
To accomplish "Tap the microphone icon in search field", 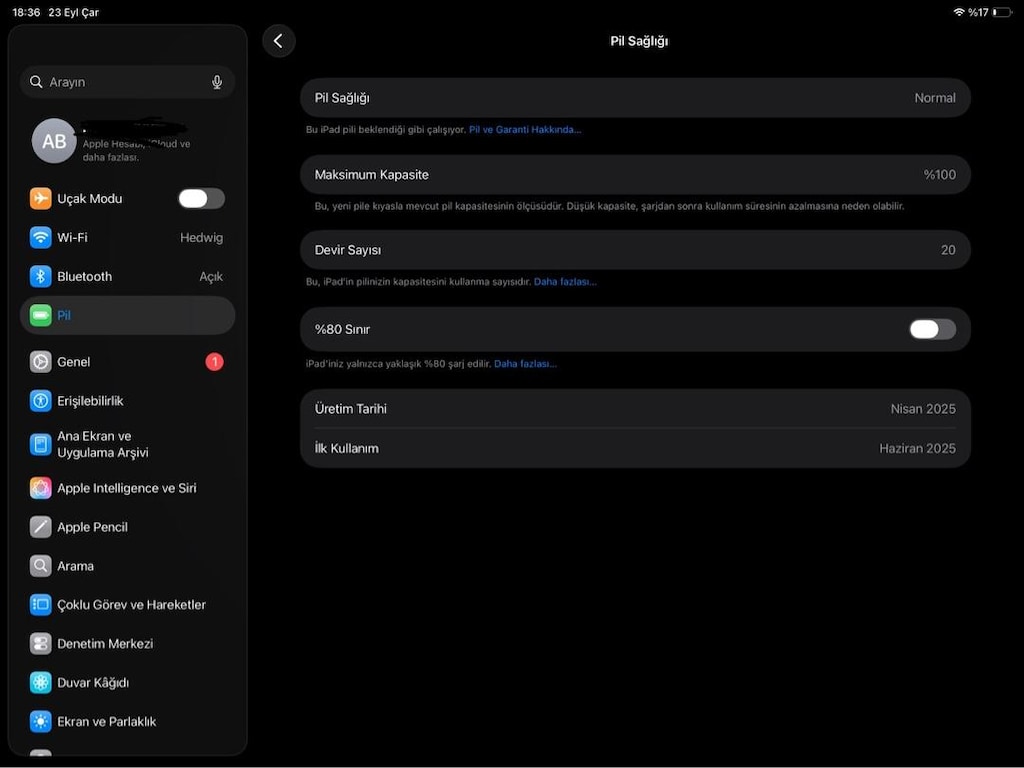I will [x=217, y=82].
